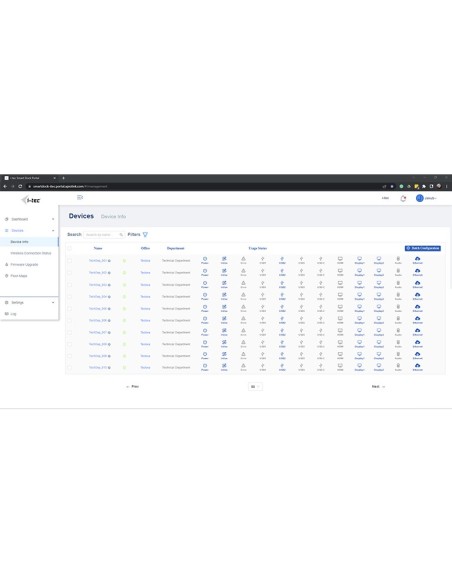Click the Department column header
452x584 pixels.
coord(175,248)
